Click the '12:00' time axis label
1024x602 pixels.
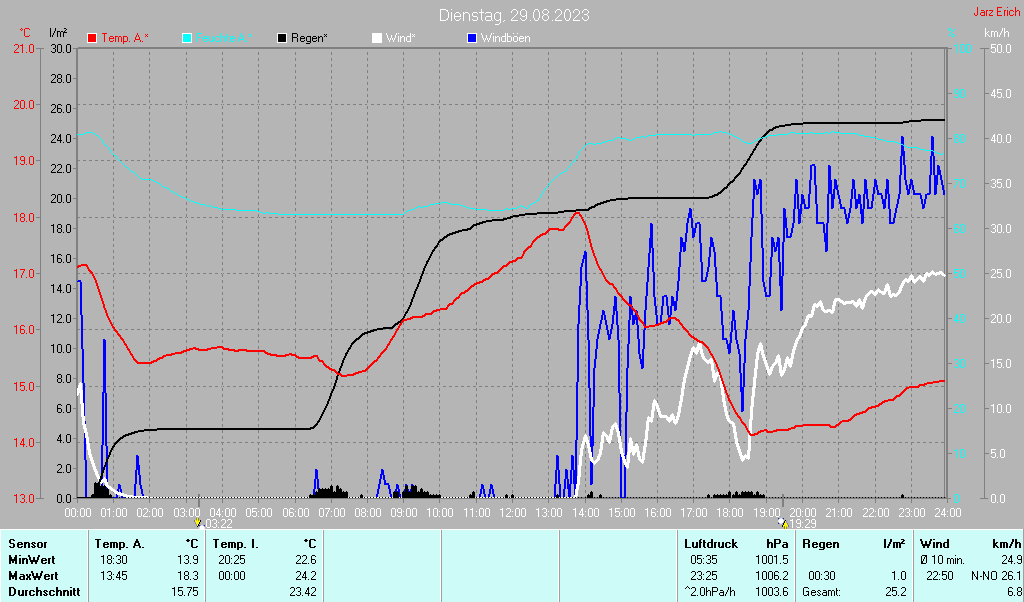click(x=512, y=513)
